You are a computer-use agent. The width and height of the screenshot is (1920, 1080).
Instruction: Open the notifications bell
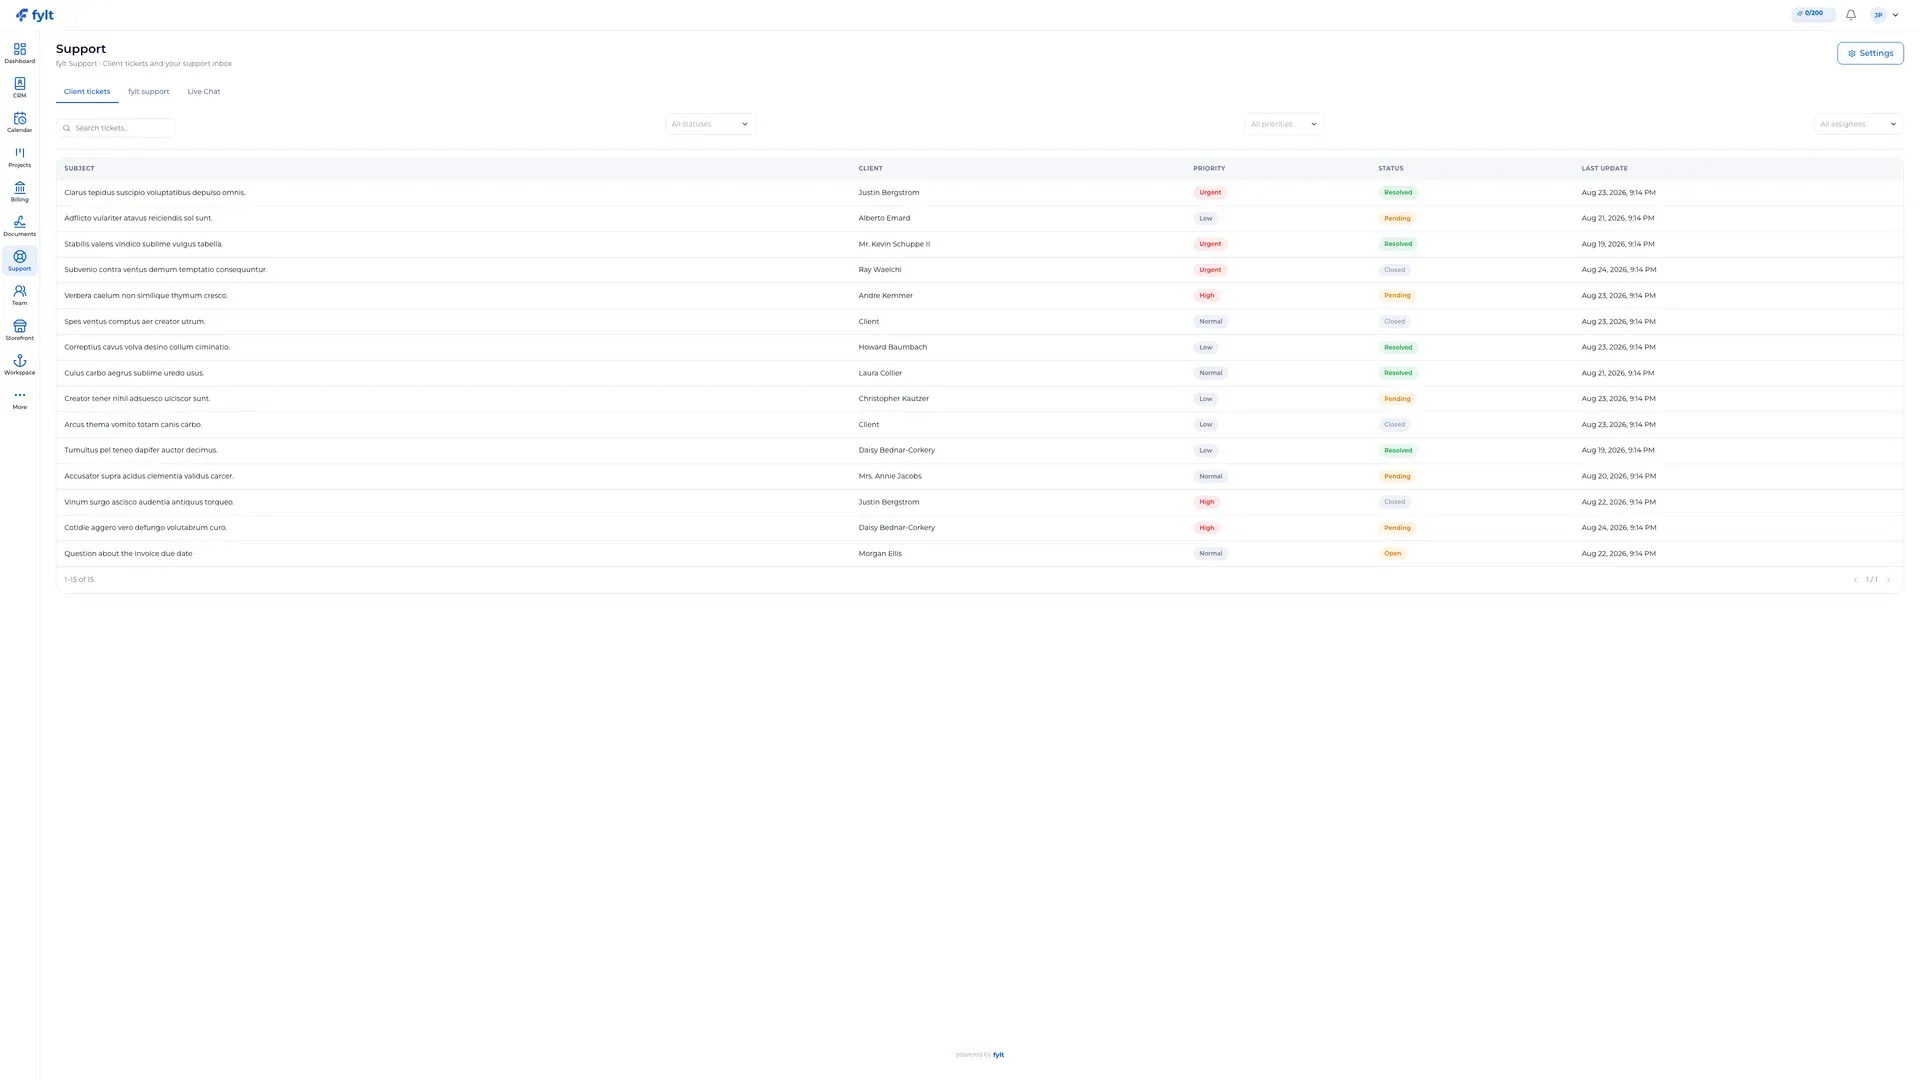click(1850, 15)
